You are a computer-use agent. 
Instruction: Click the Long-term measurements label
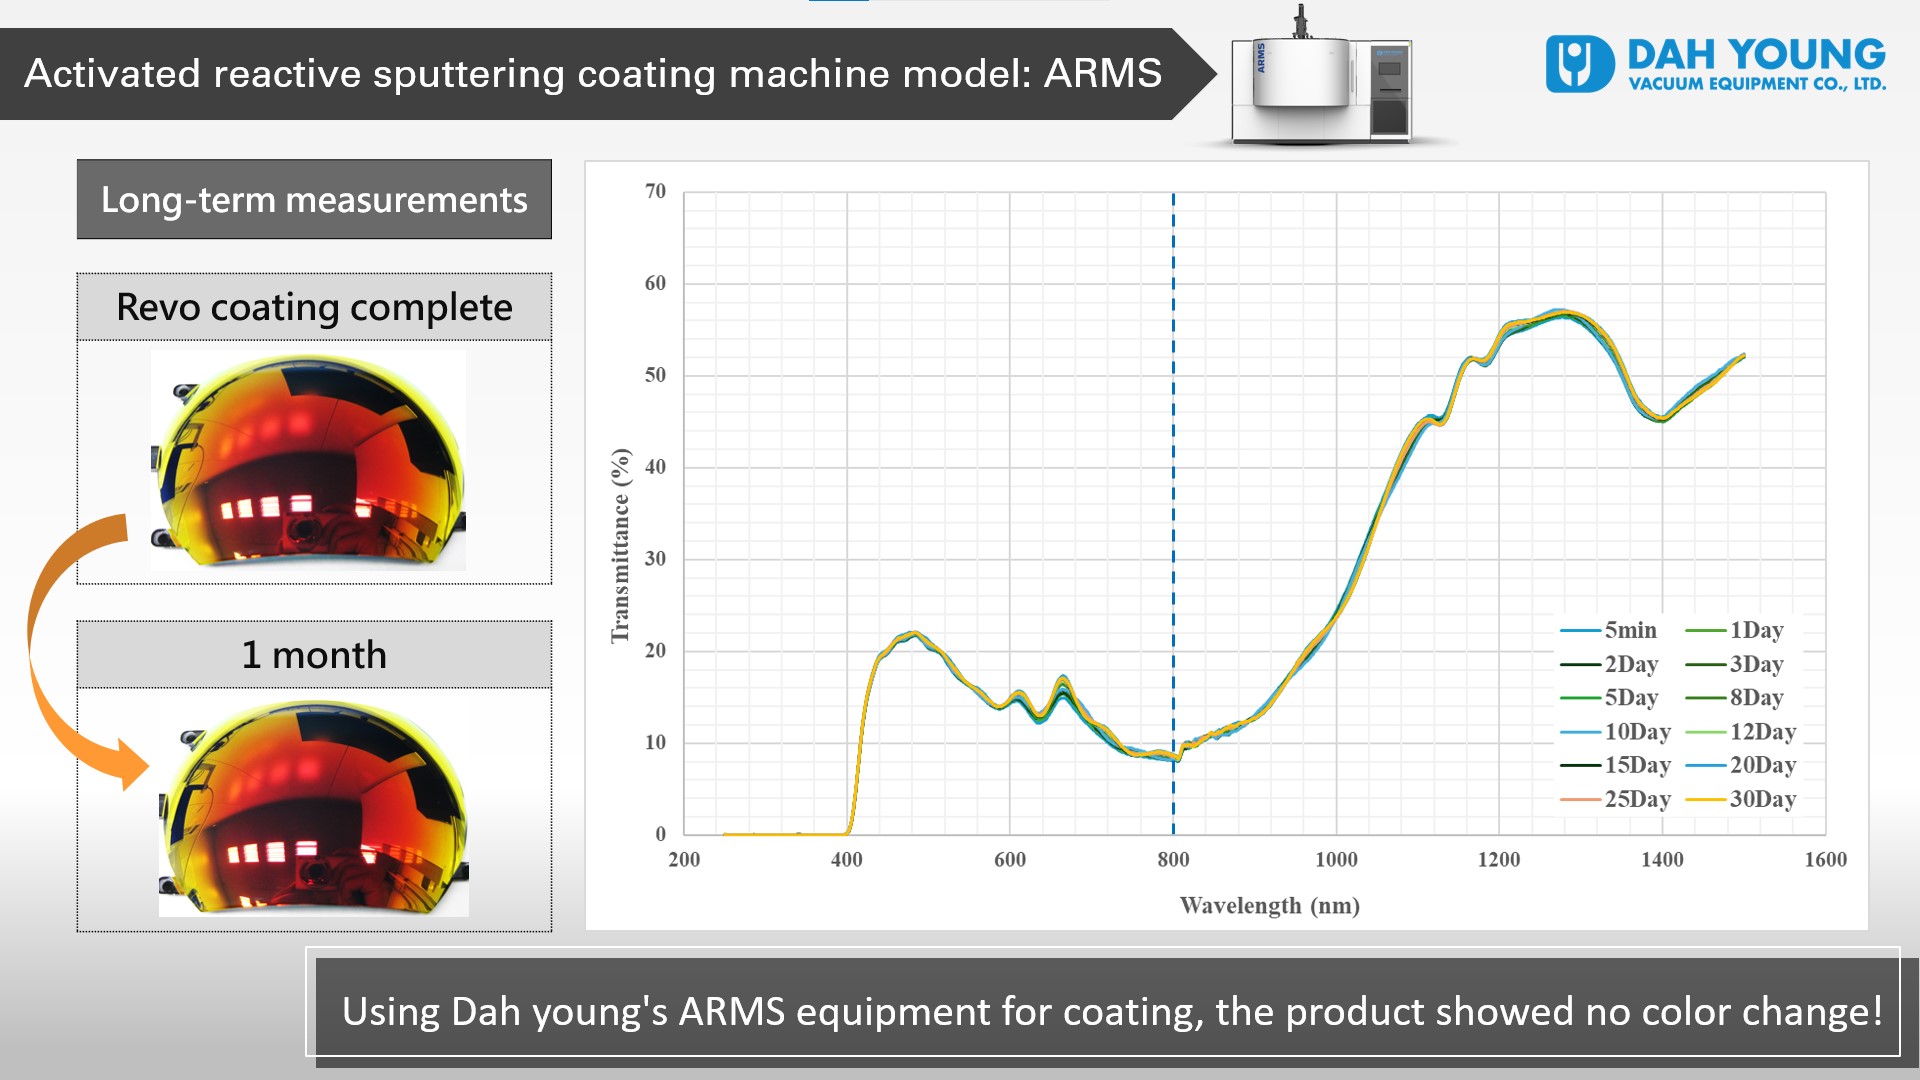coord(314,199)
